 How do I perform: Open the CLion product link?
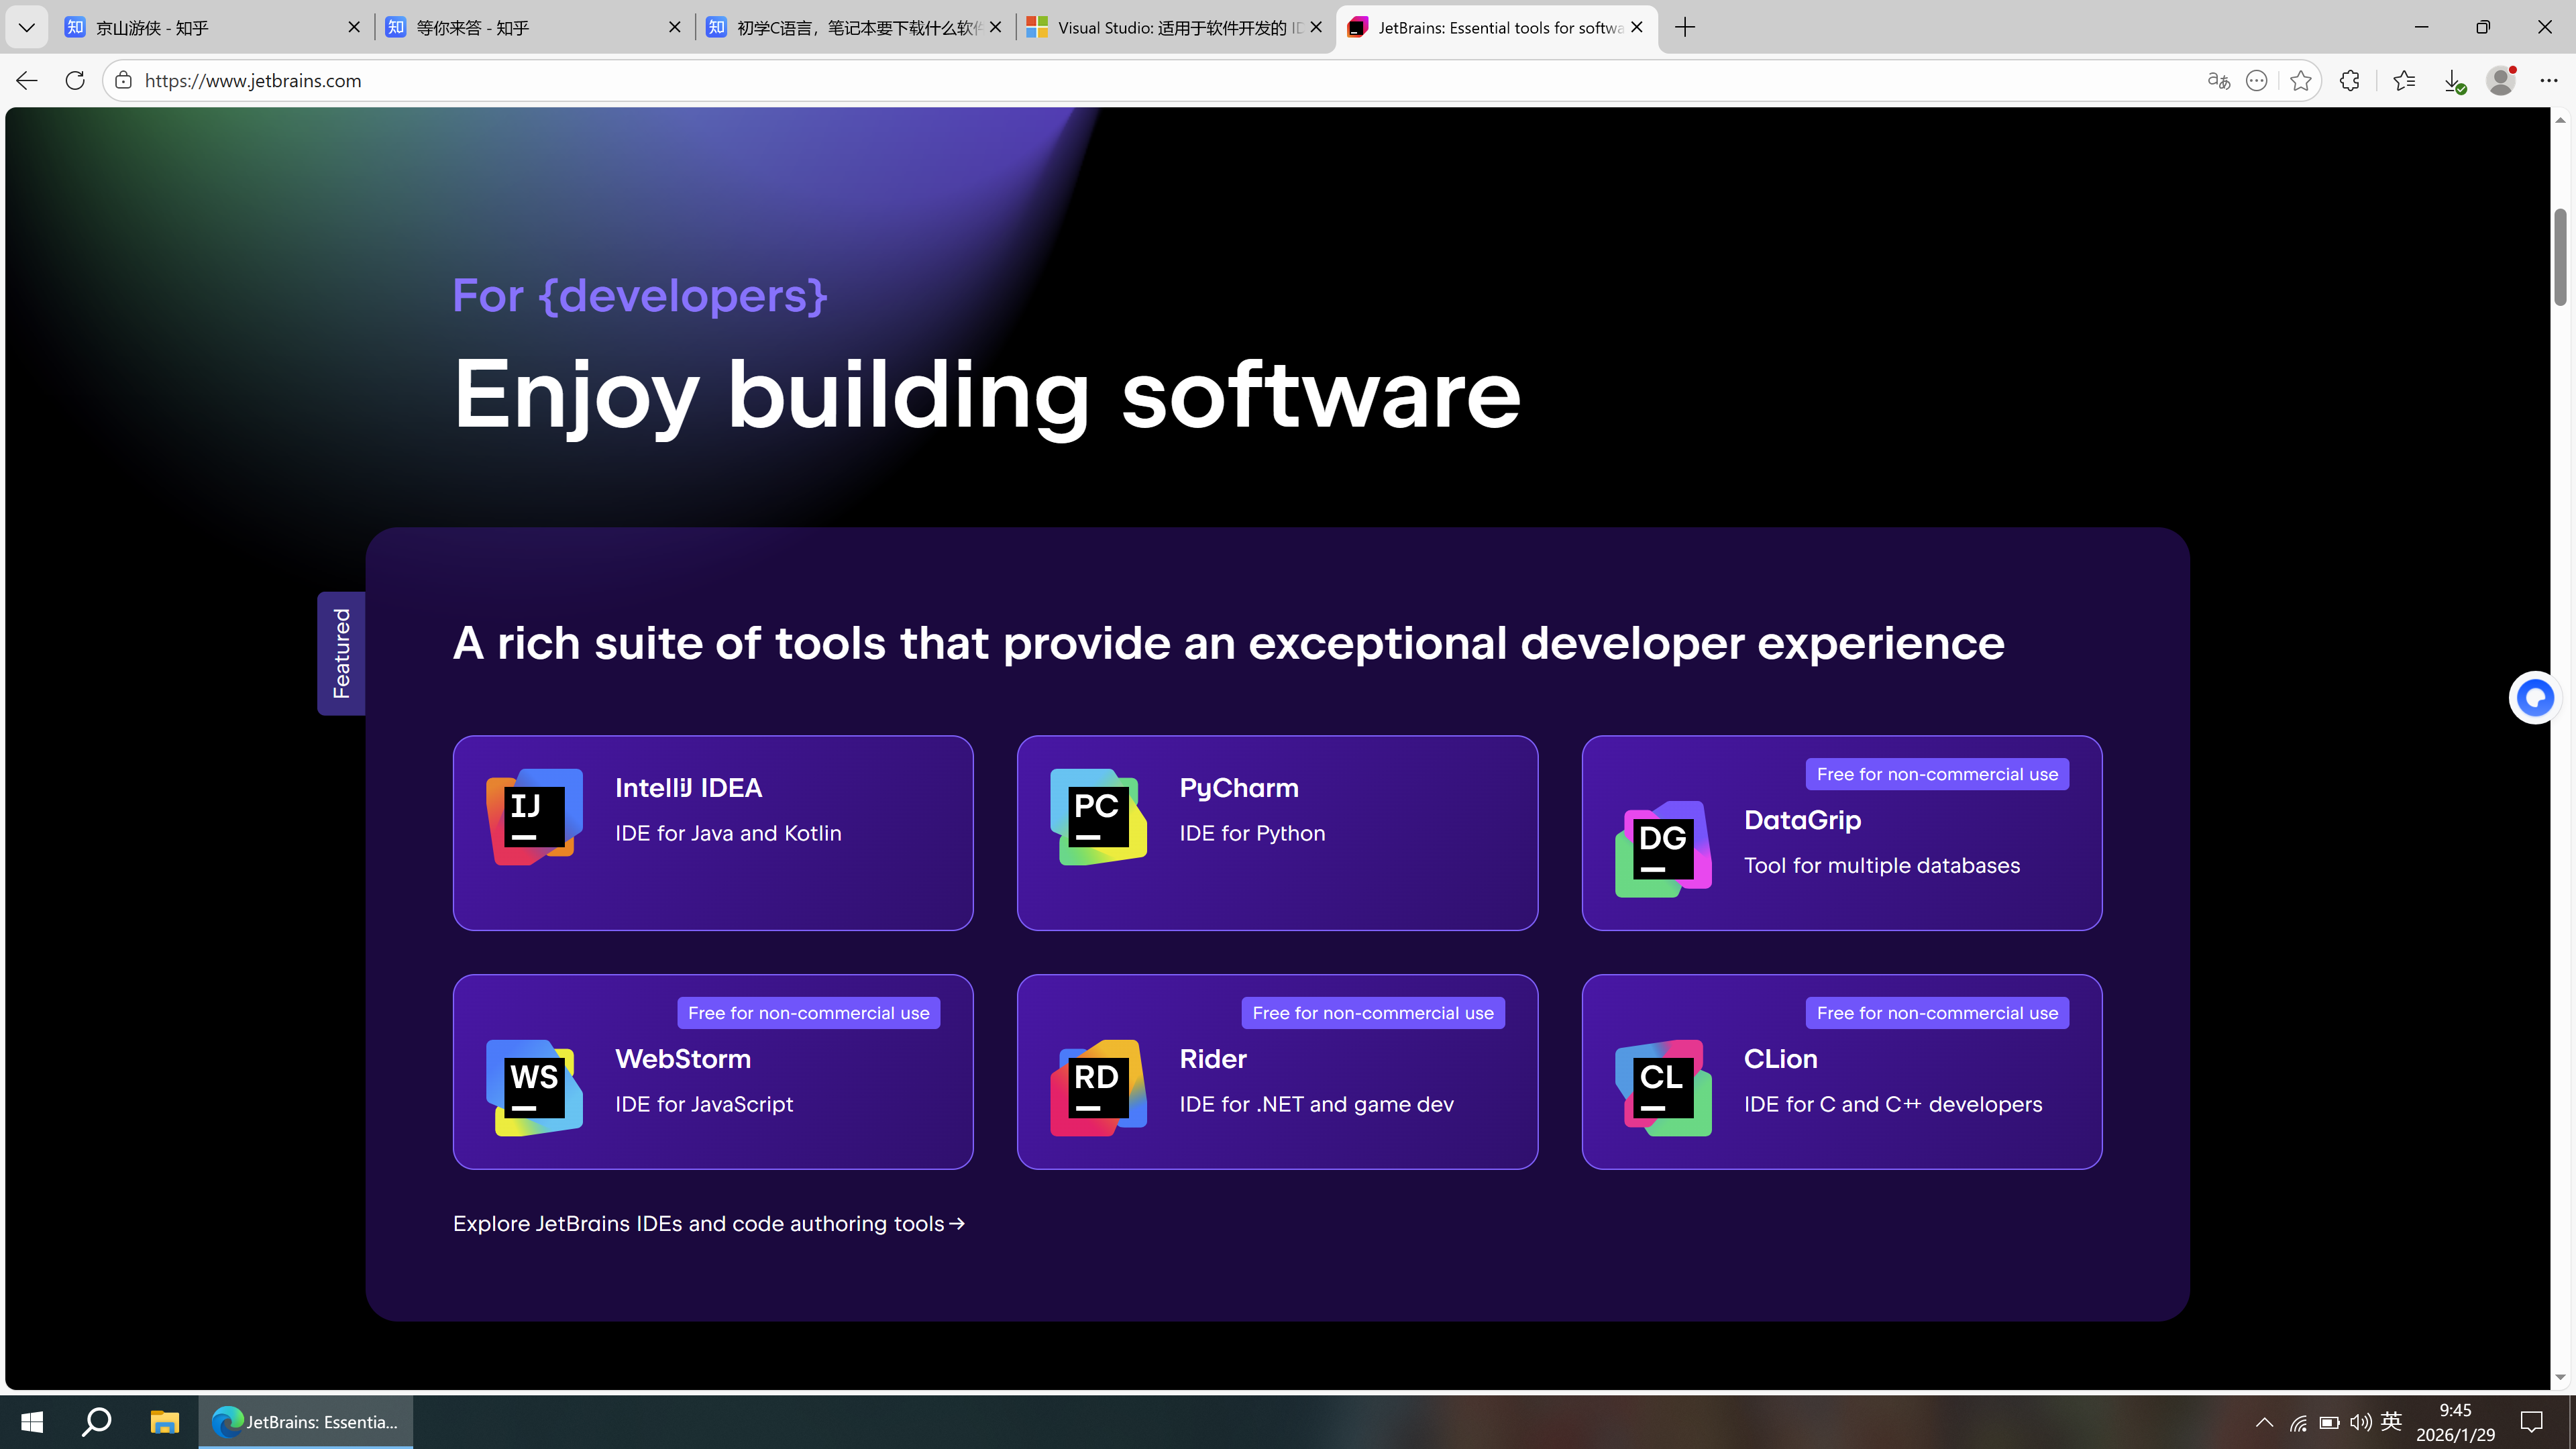click(1842, 1071)
